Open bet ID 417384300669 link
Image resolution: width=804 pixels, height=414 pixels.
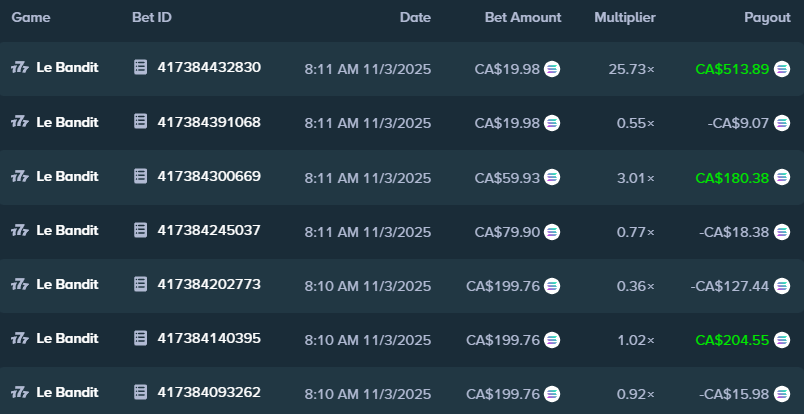click(209, 176)
